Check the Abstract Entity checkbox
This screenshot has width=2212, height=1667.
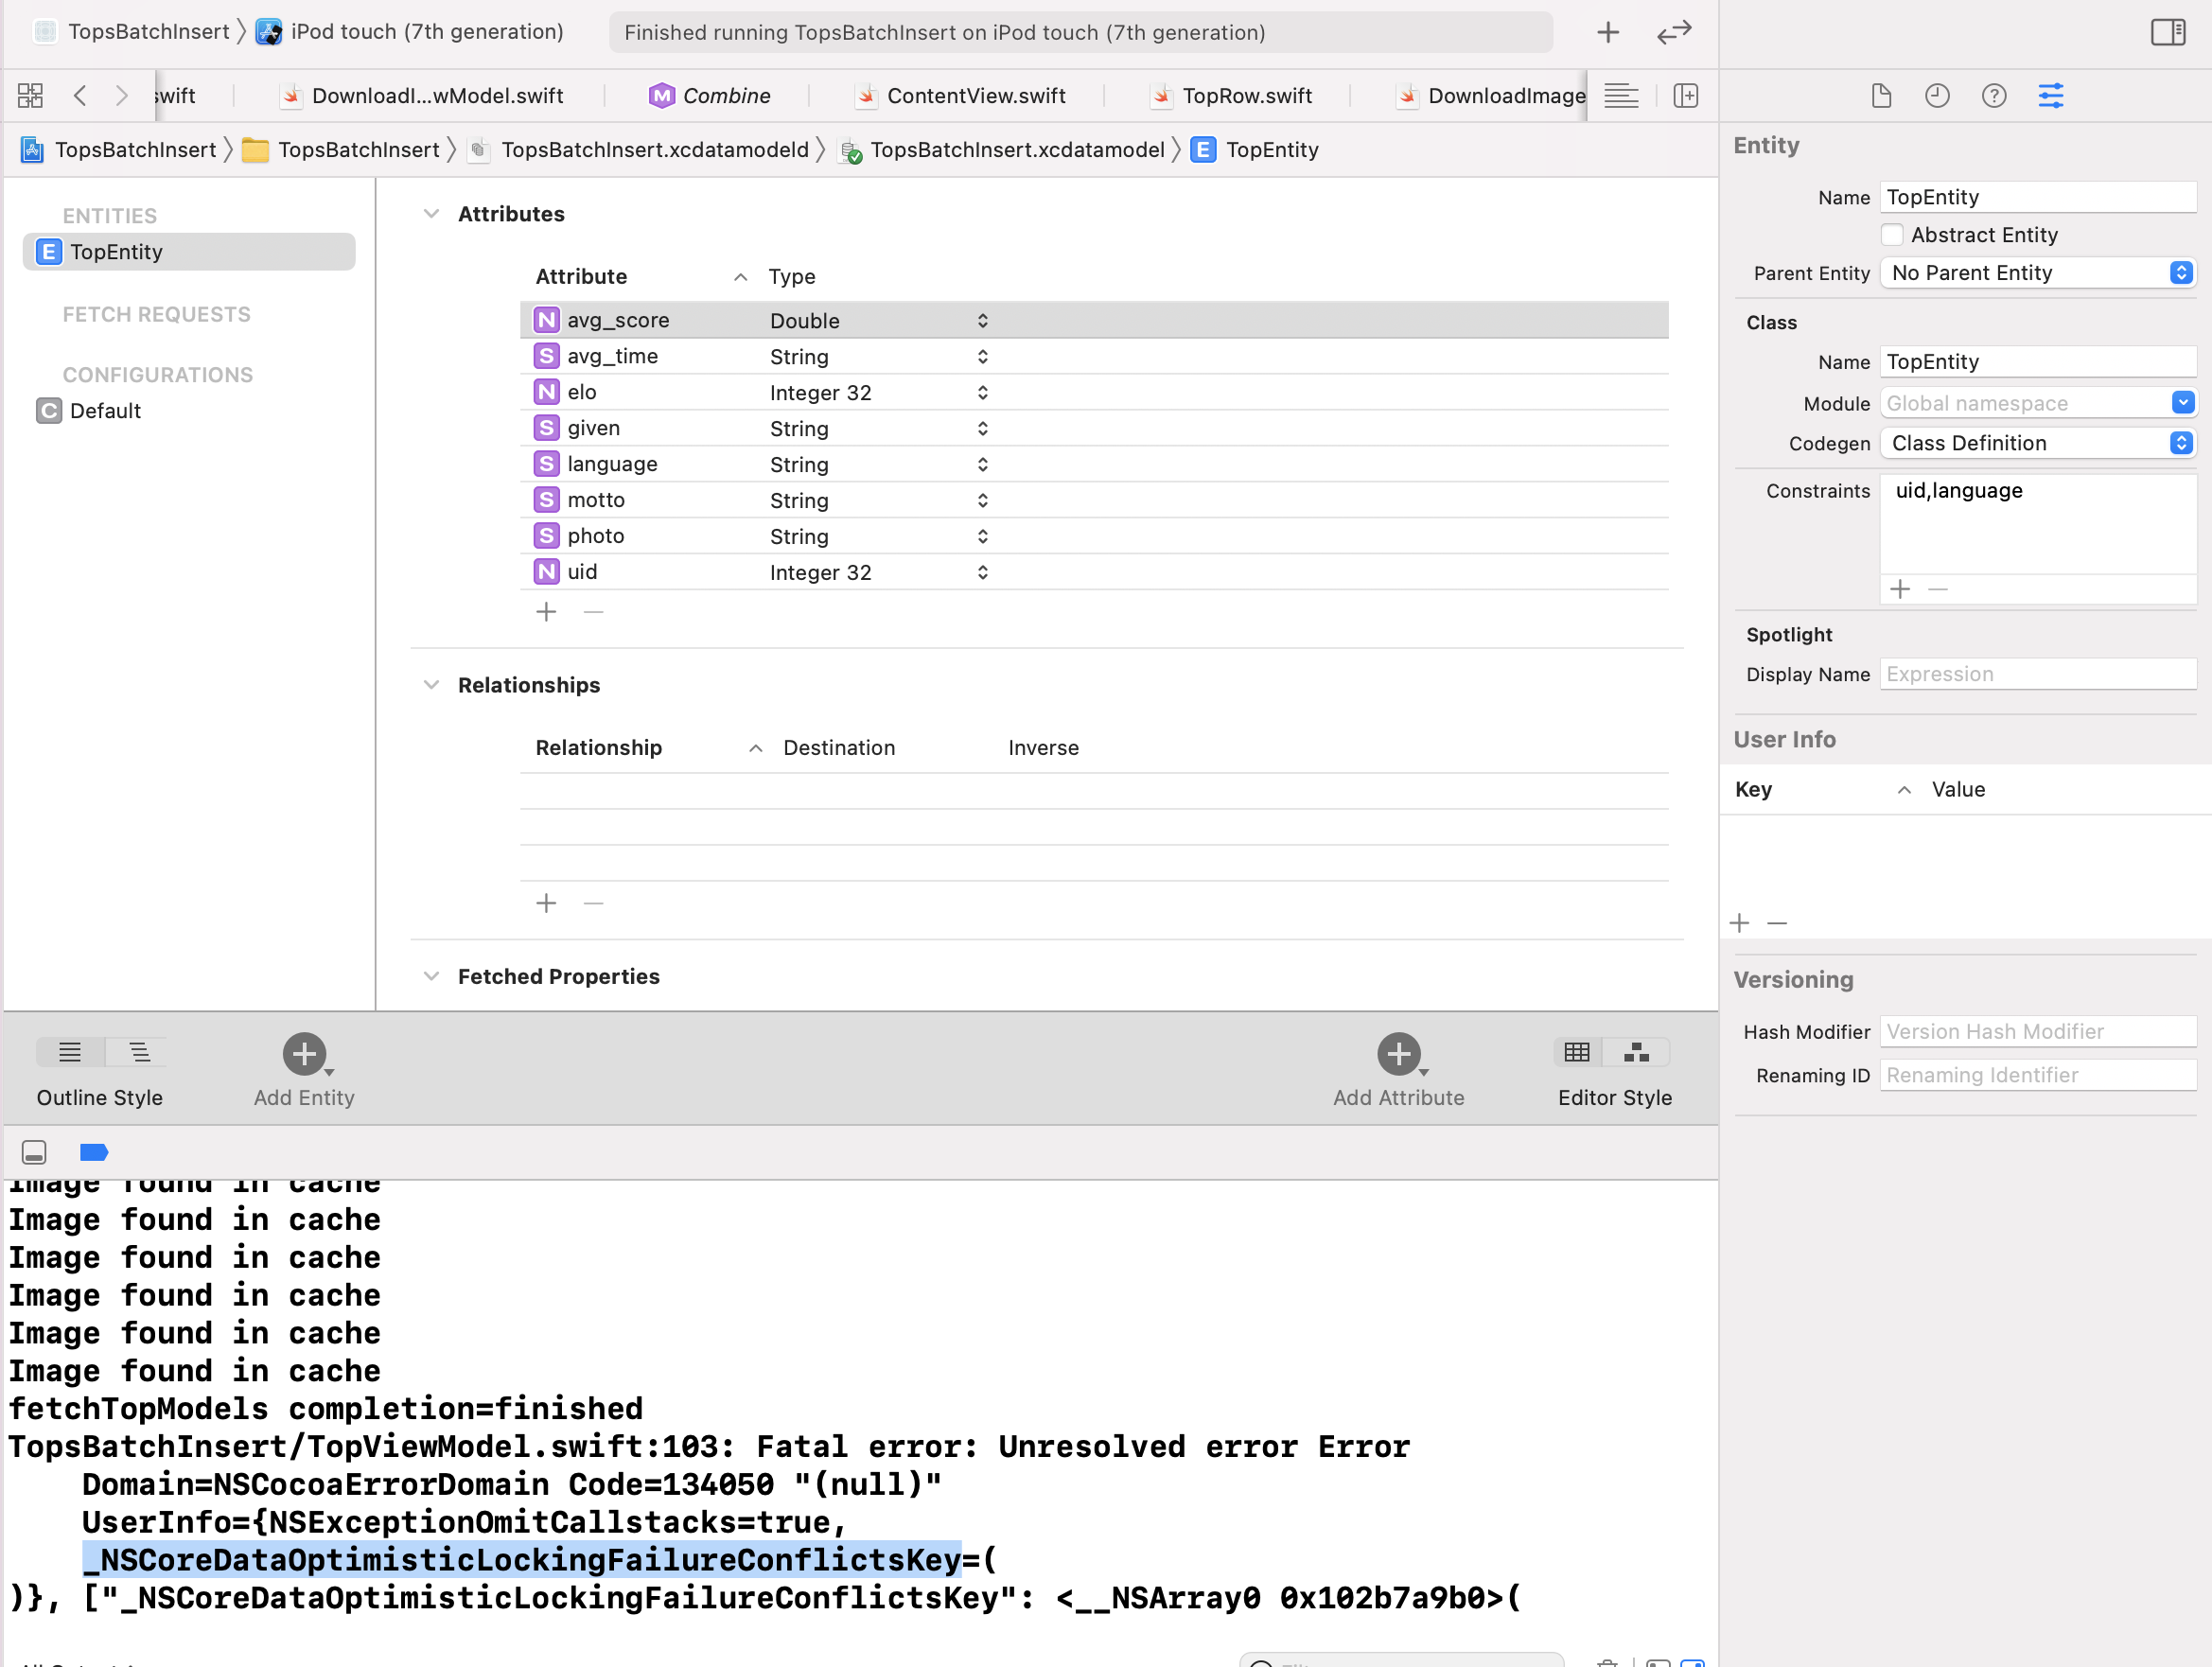point(1892,235)
